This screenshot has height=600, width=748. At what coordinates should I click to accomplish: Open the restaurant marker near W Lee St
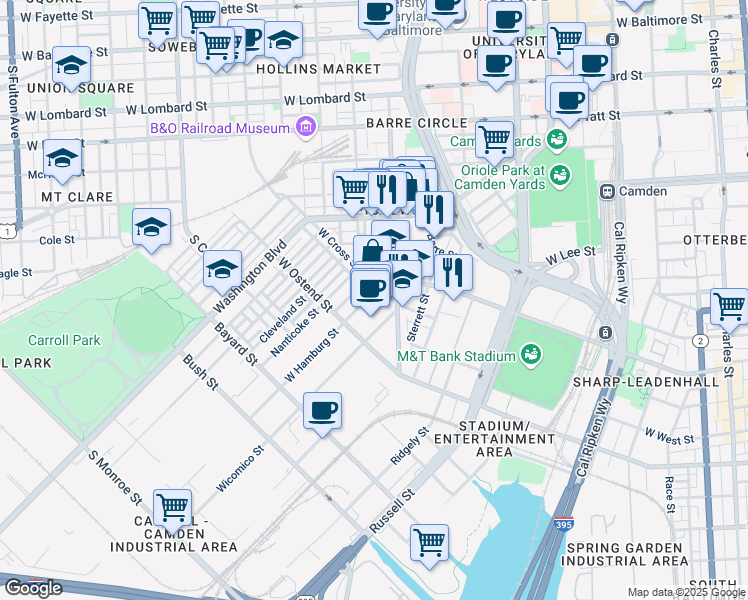[453, 274]
